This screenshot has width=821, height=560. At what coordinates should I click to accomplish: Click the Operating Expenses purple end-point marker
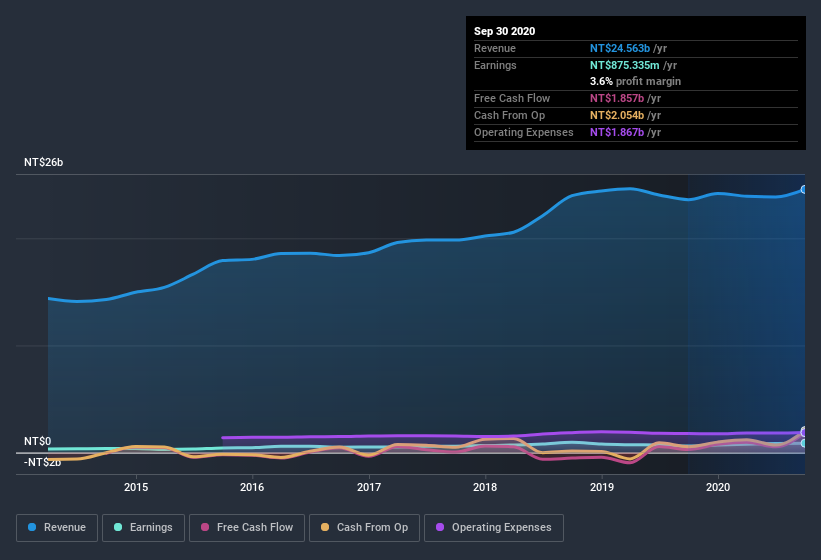click(804, 432)
